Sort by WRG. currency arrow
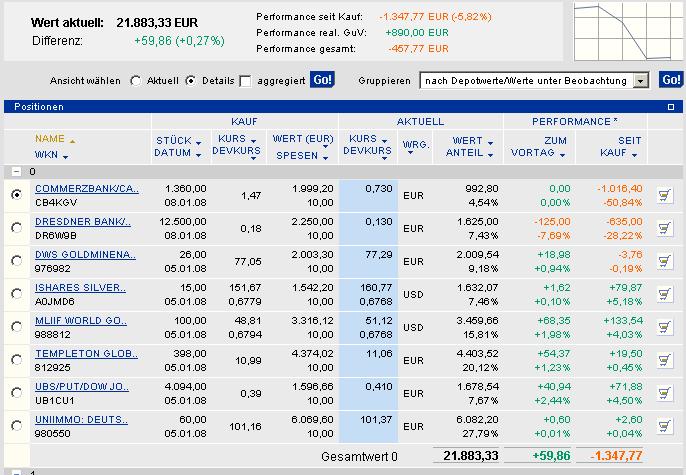Viewport: 686px width, 475px height. pos(410,153)
